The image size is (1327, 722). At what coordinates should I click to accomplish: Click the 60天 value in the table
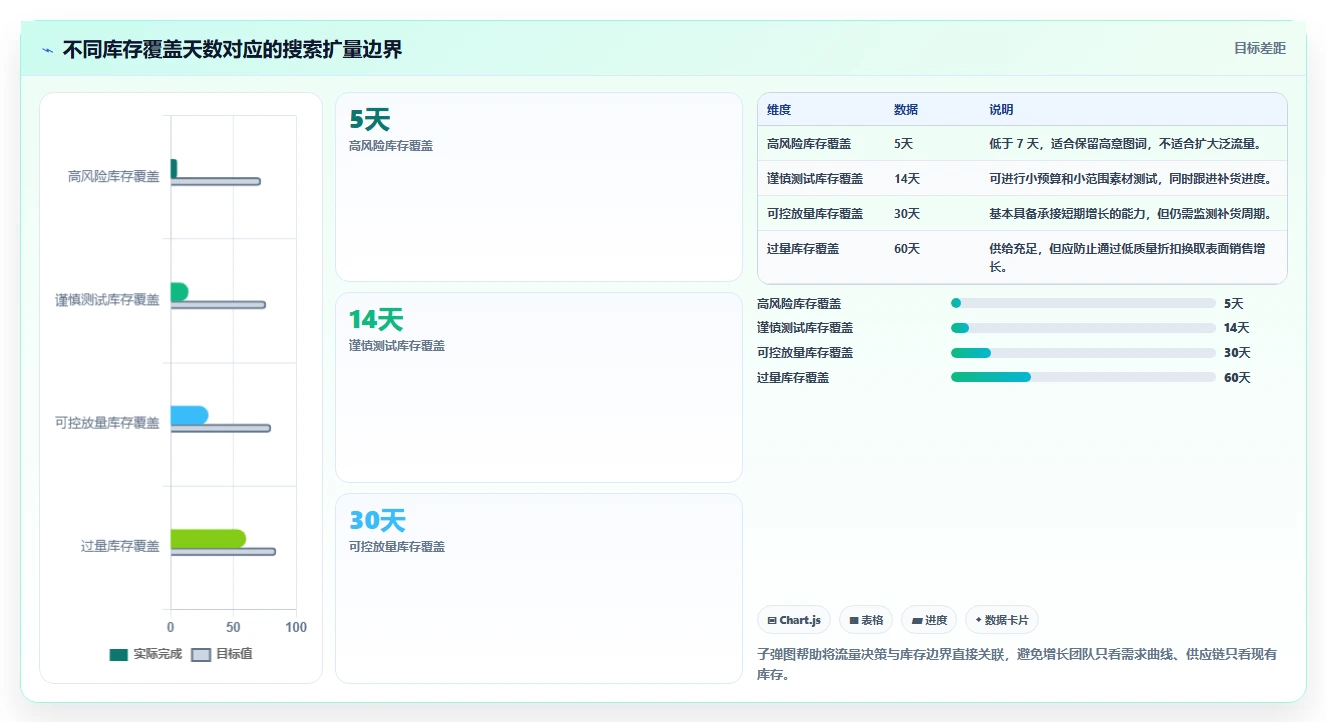(x=907, y=249)
